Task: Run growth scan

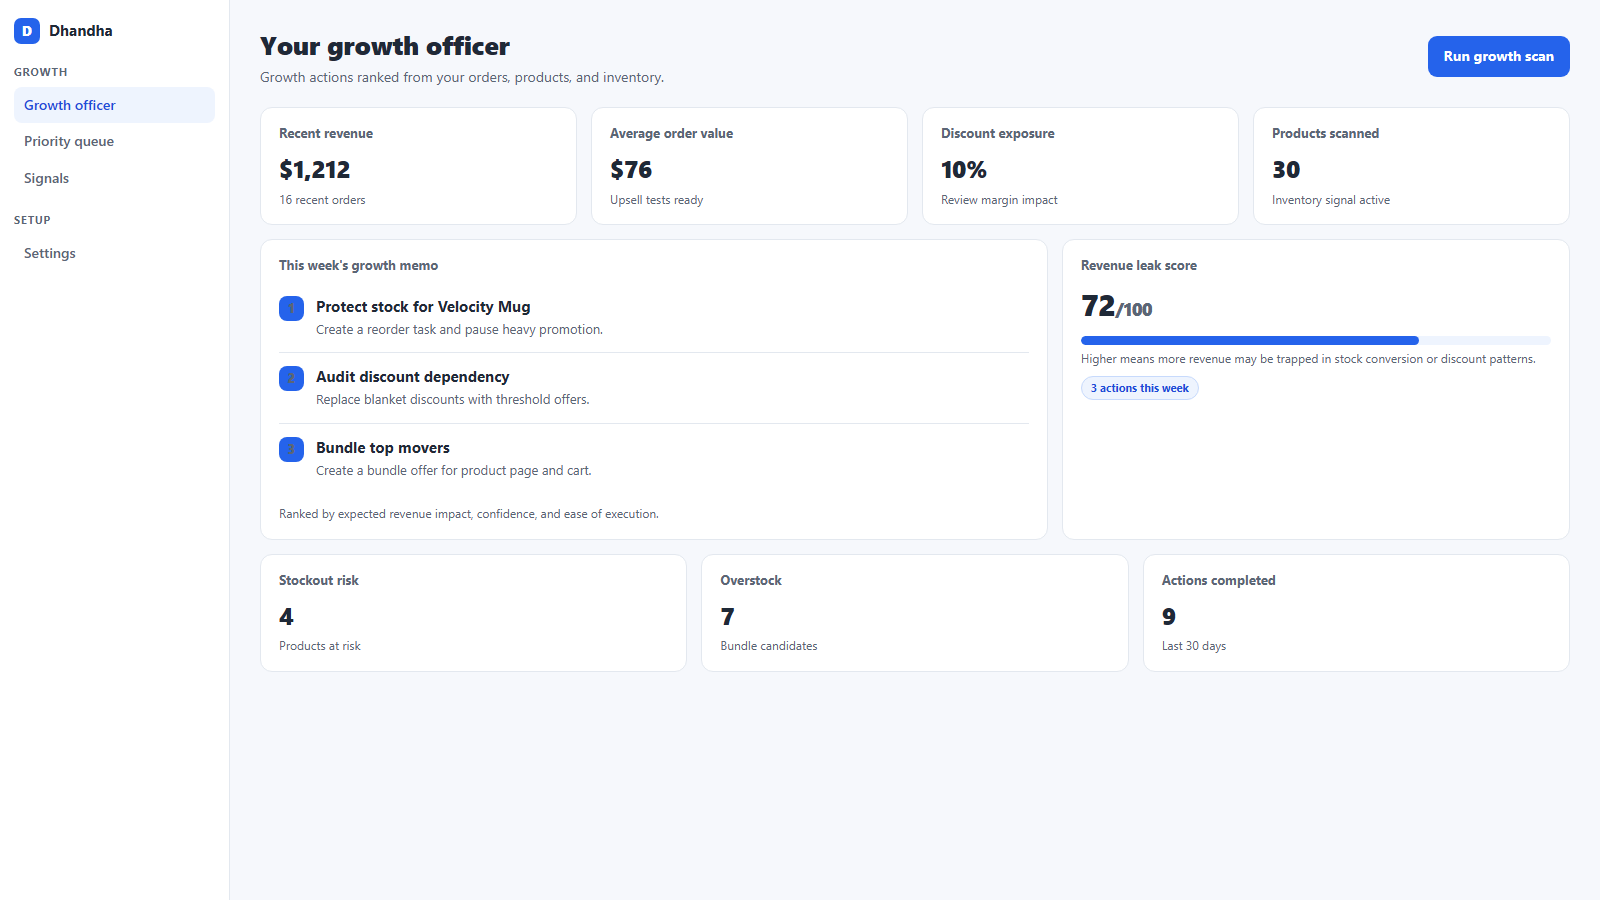Action: 1498,56
